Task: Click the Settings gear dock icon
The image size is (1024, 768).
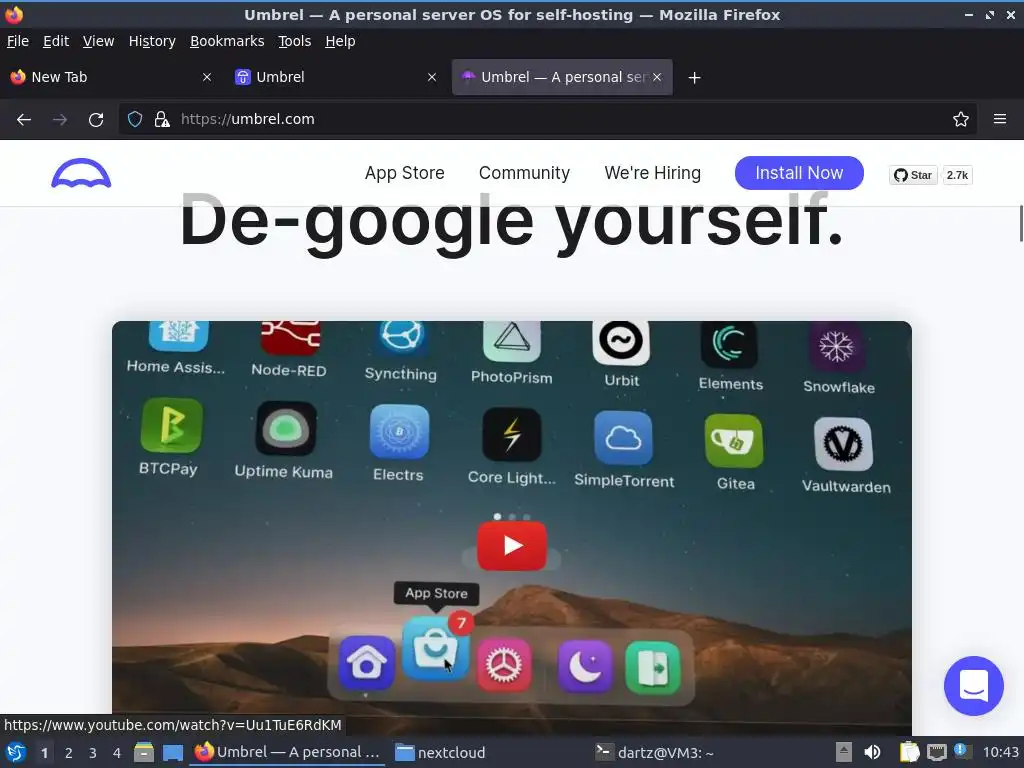Action: [504, 665]
